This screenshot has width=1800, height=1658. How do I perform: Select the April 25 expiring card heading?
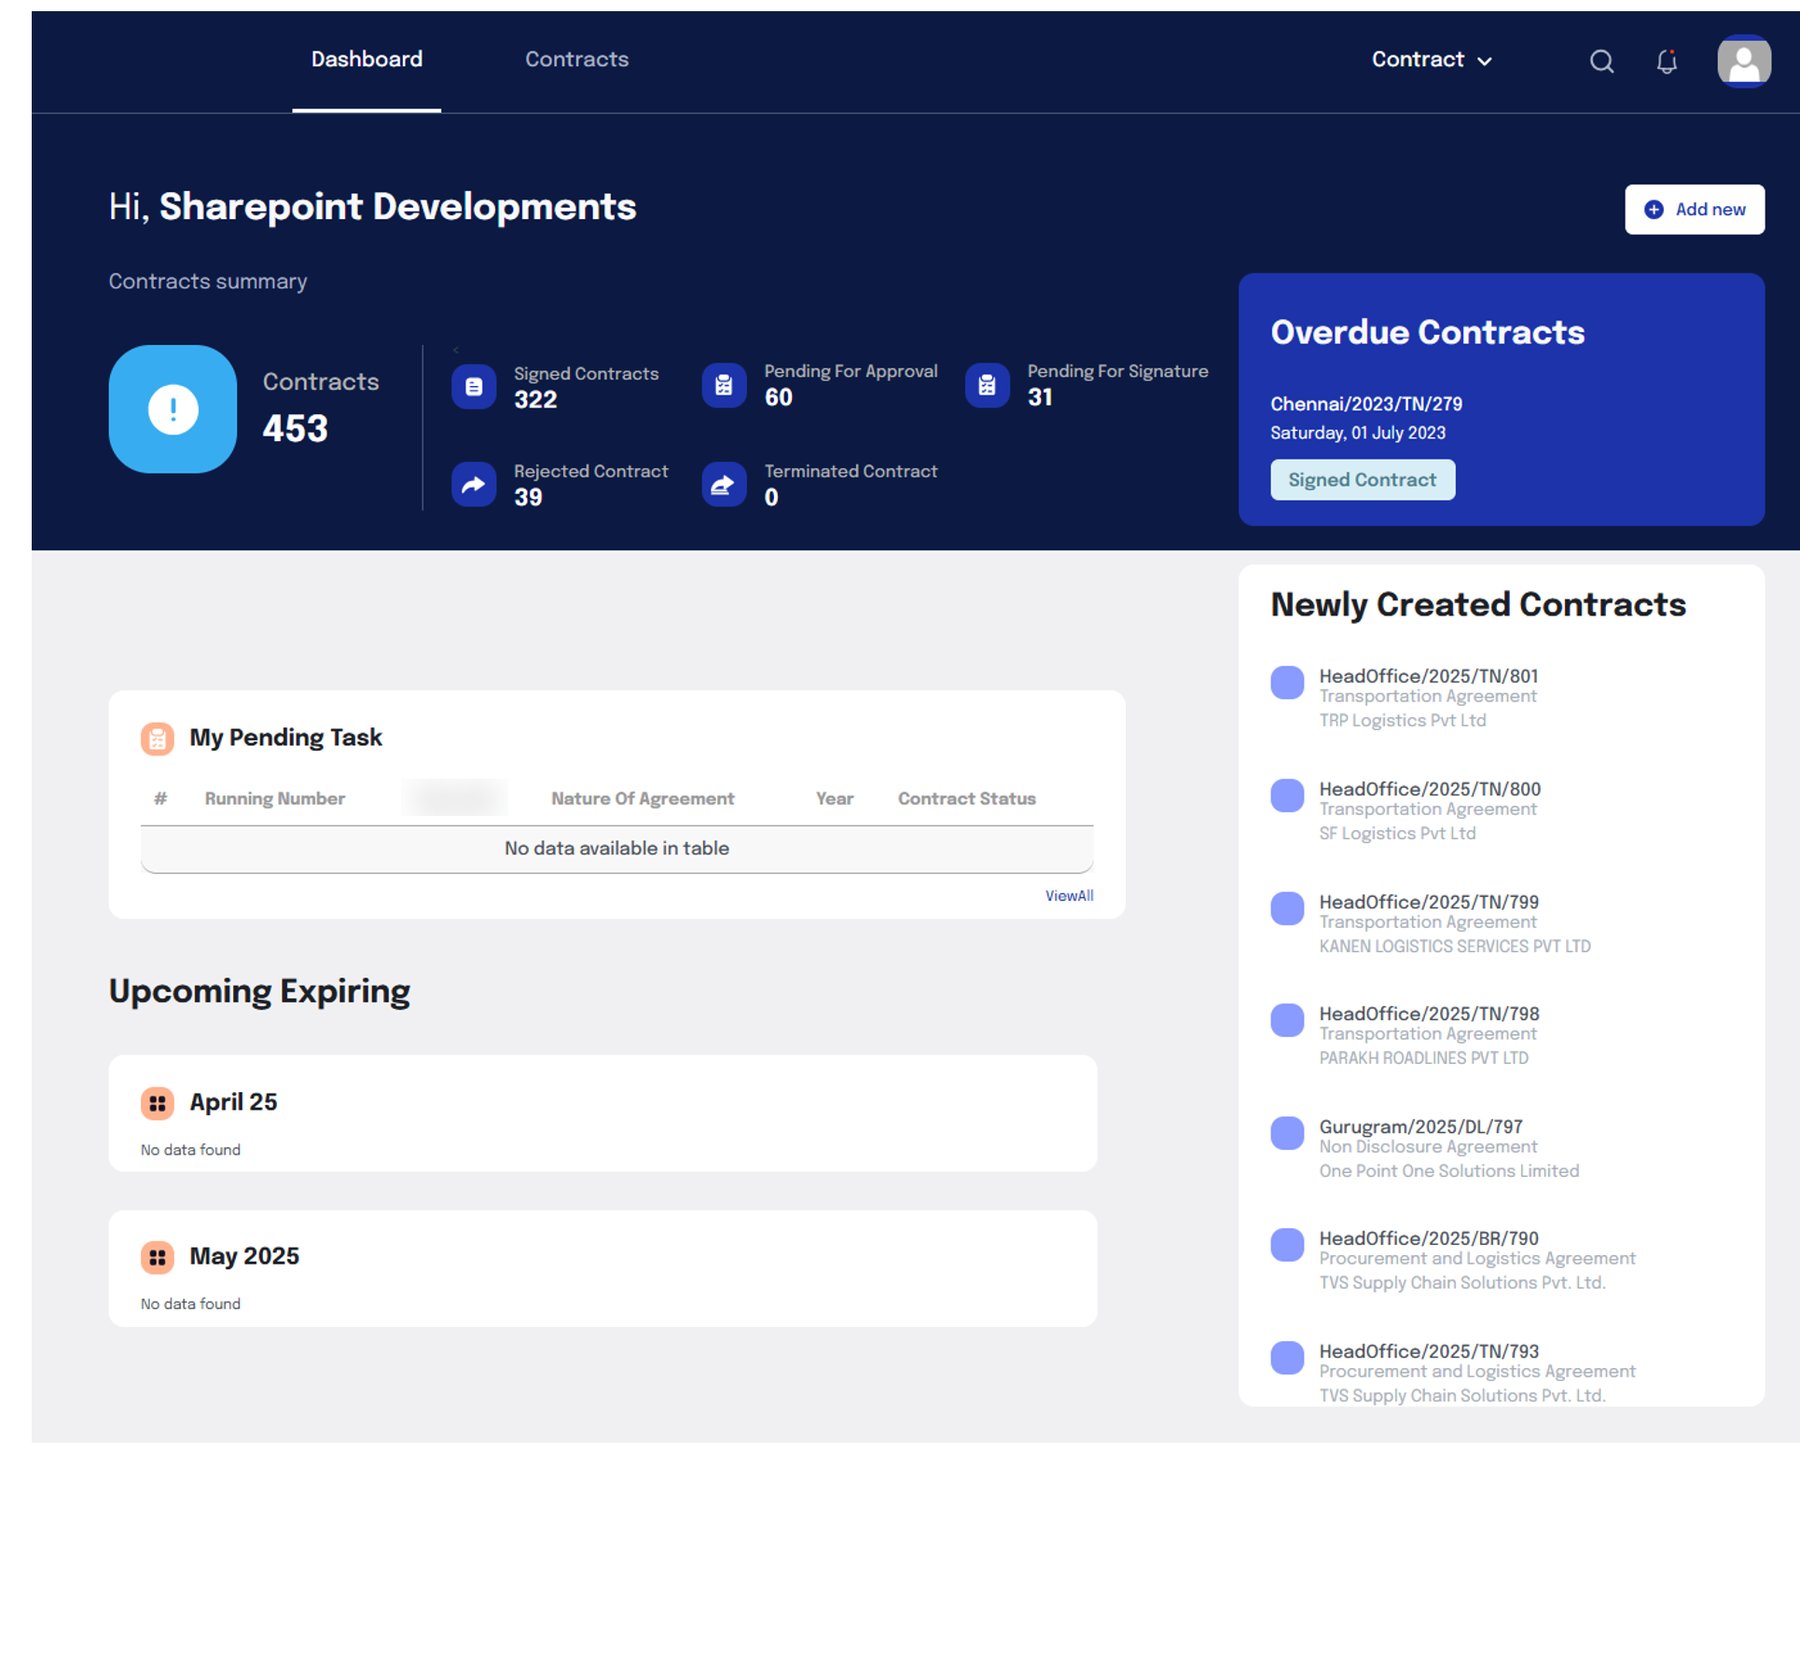tap(233, 1102)
